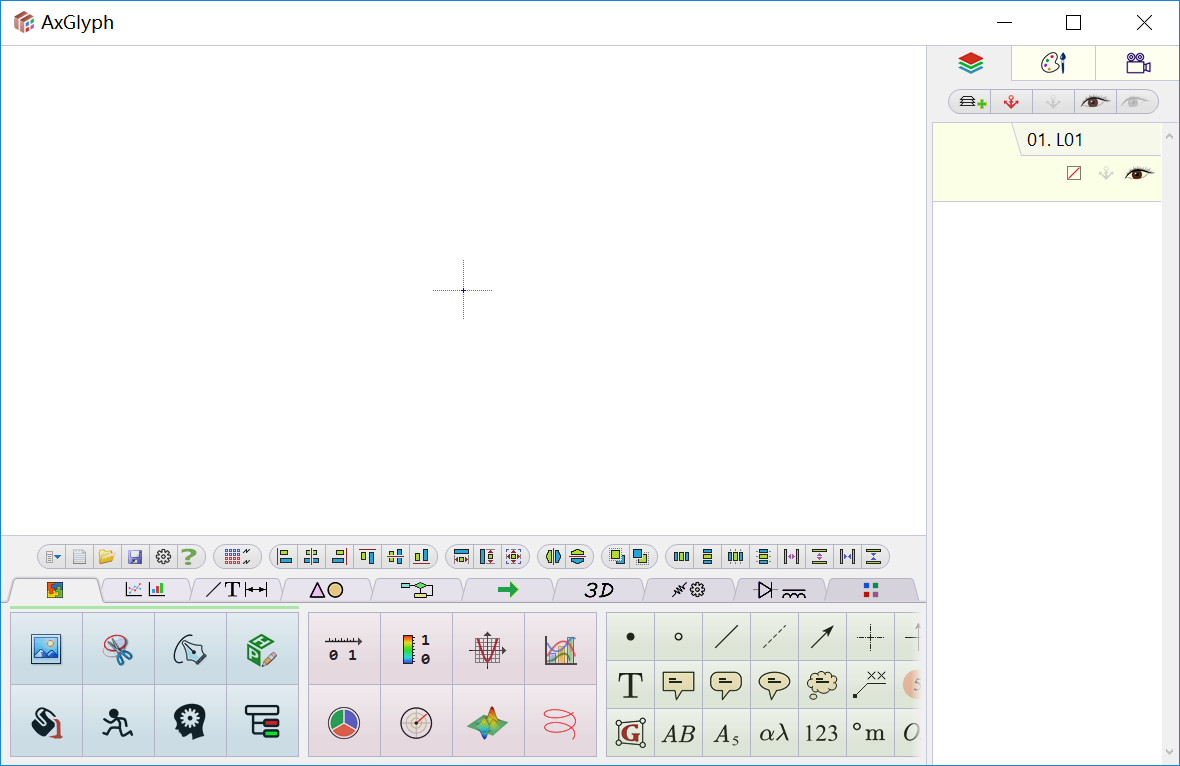Select the scissors clipping tool

[x=118, y=649]
